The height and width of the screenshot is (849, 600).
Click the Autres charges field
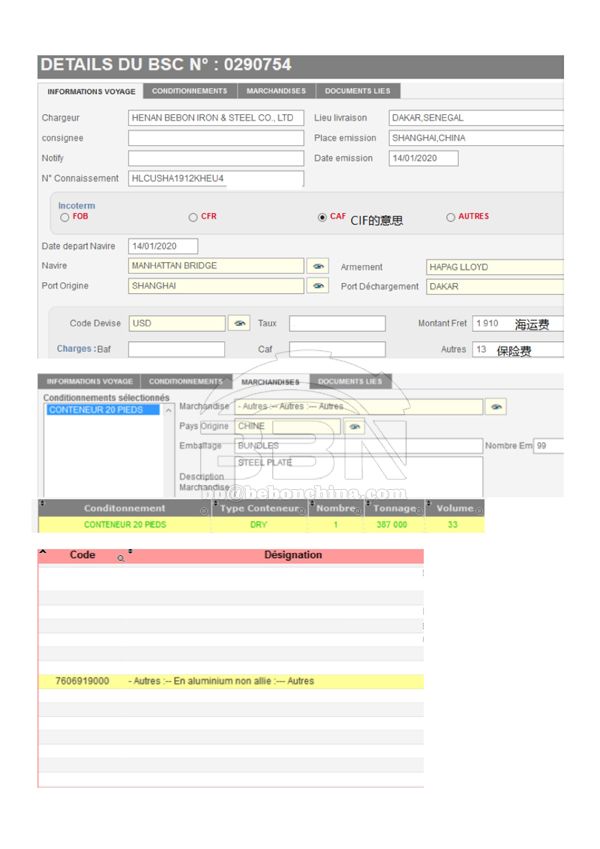[x=518, y=349]
